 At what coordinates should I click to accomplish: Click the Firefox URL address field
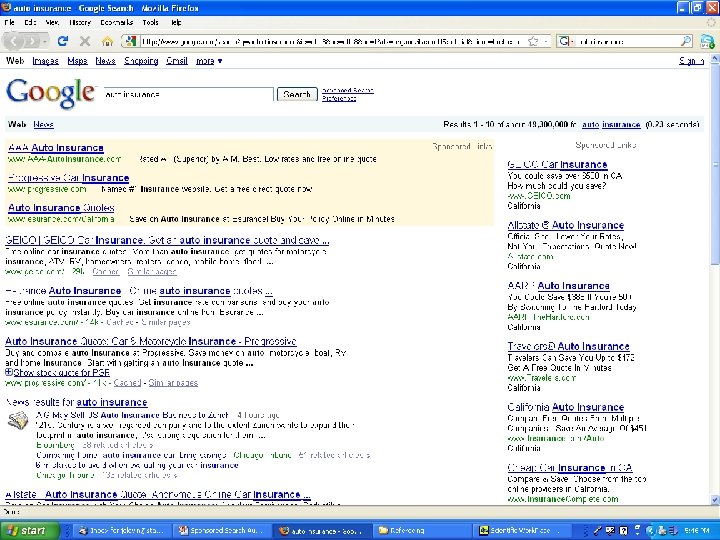(x=331, y=41)
